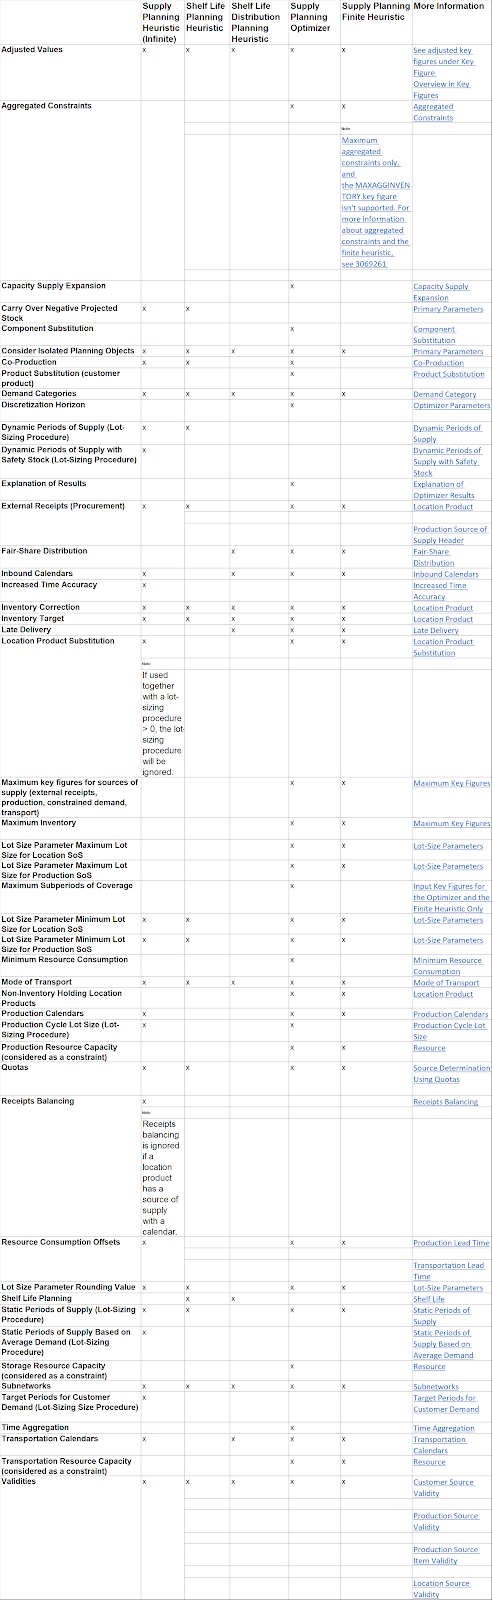Open the Inbound Calendars link

446,574
